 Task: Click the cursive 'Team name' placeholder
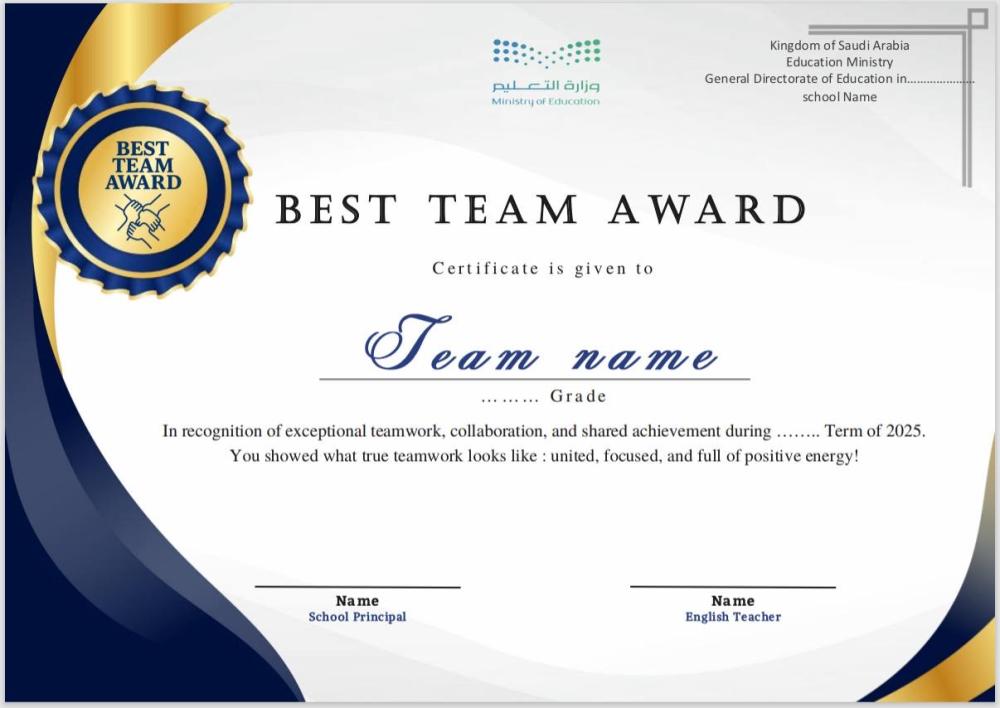tap(541, 345)
